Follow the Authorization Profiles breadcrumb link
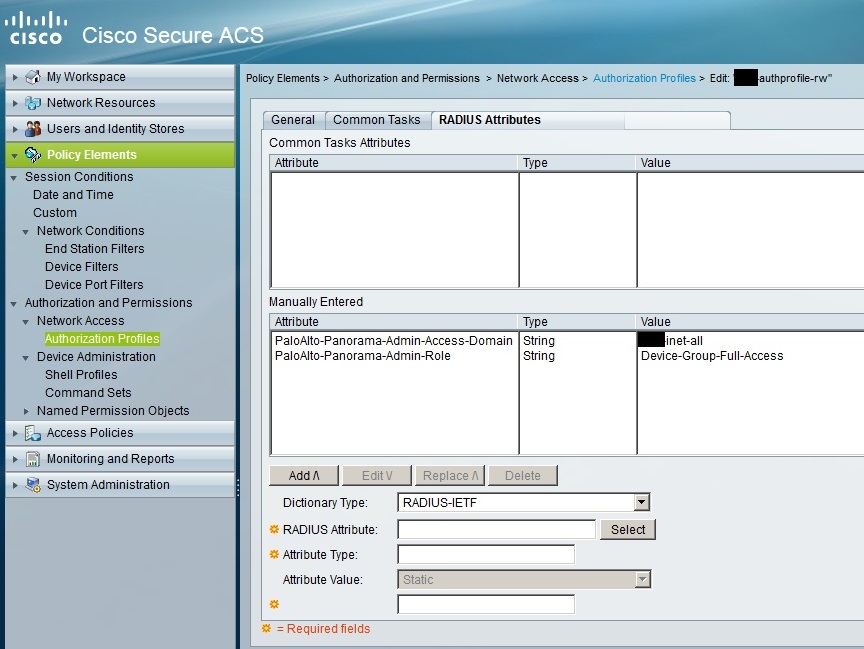864x649 pixels. [644, 78]
